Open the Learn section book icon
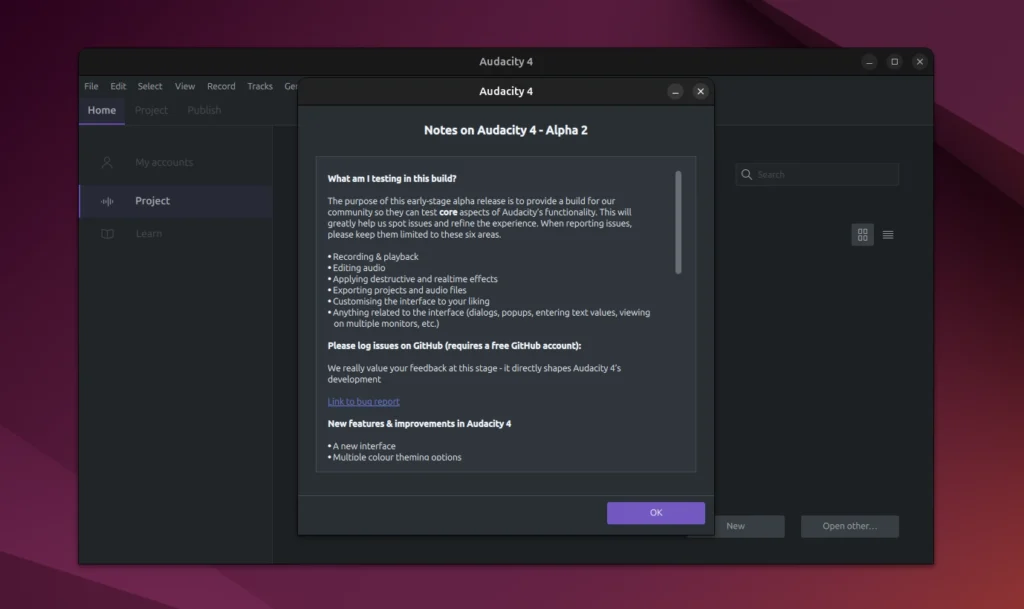The image size is (1024, 609). pos(108,233)
